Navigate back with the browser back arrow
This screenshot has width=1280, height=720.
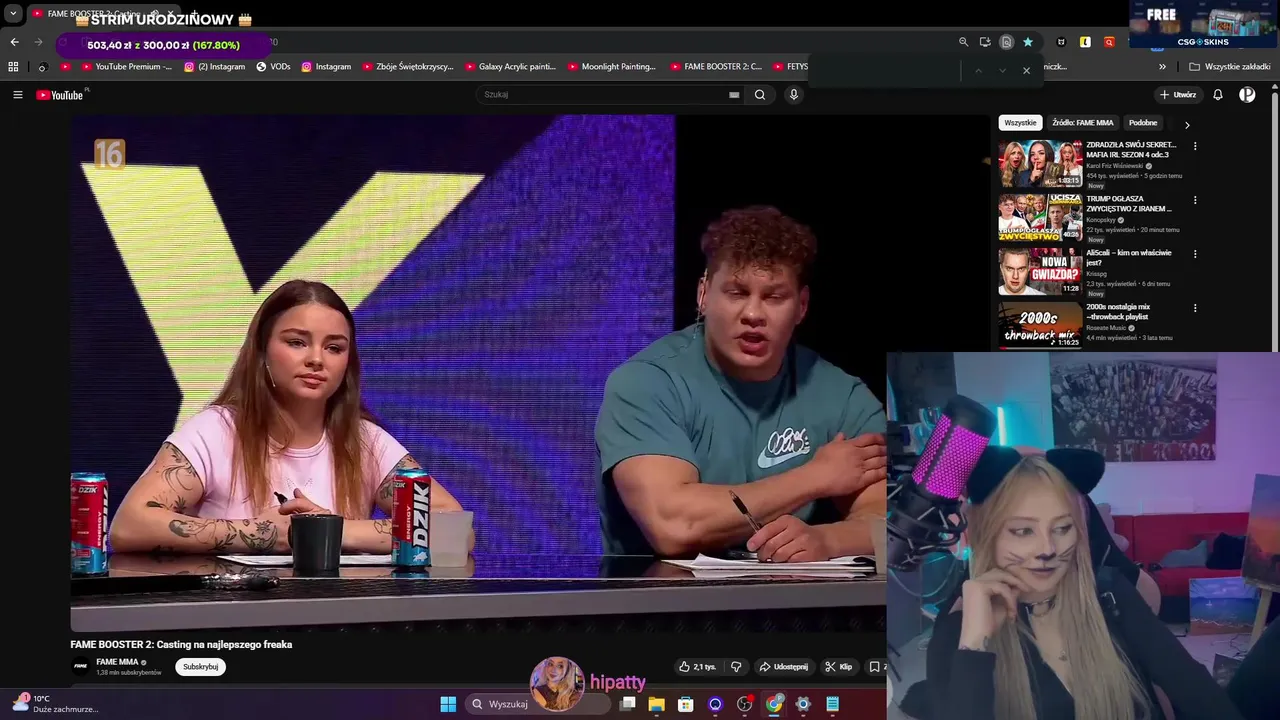tap(14, 42)
